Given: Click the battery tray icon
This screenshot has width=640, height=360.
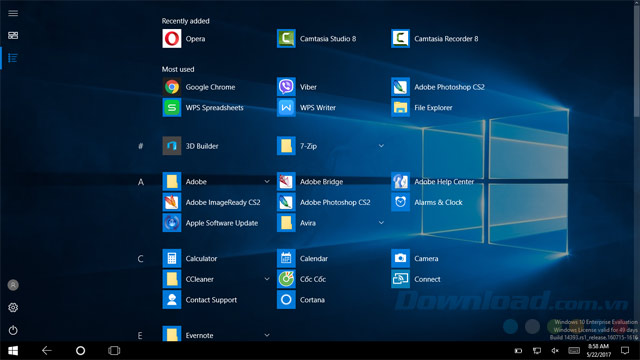Looking at the screenshot, I should [x=518, y=351].
